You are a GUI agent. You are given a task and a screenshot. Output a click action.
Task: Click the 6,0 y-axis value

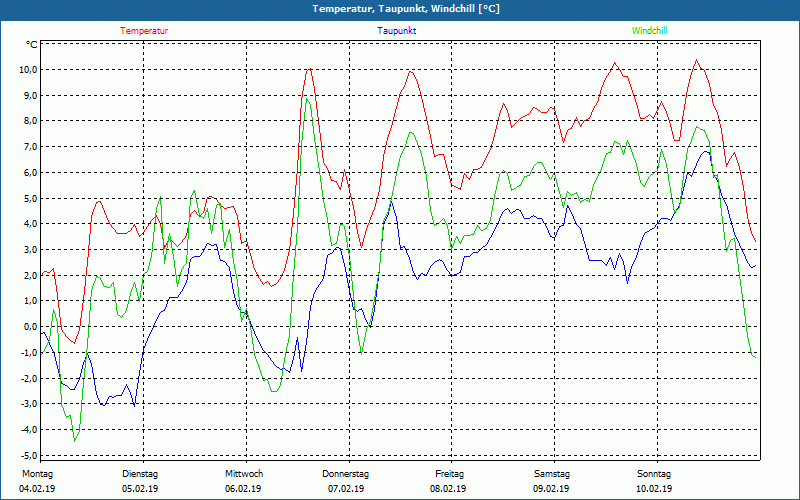tap(30, 172)
